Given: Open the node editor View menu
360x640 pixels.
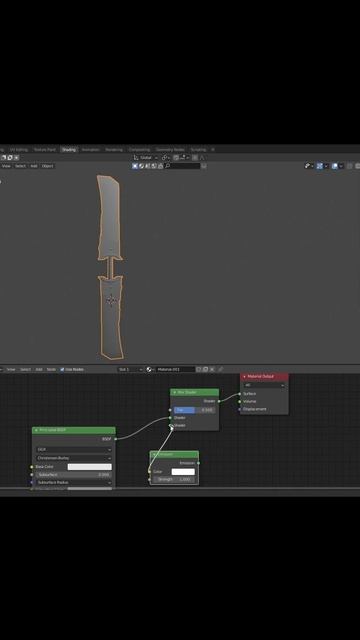Looking at the screenshot, I should coord(11,369).
